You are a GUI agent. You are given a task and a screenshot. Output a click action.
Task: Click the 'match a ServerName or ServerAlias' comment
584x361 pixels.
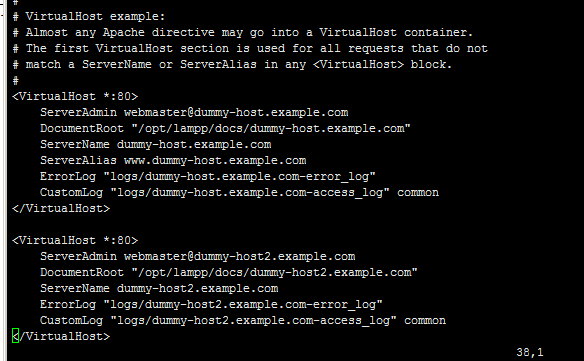pos(232,64)
